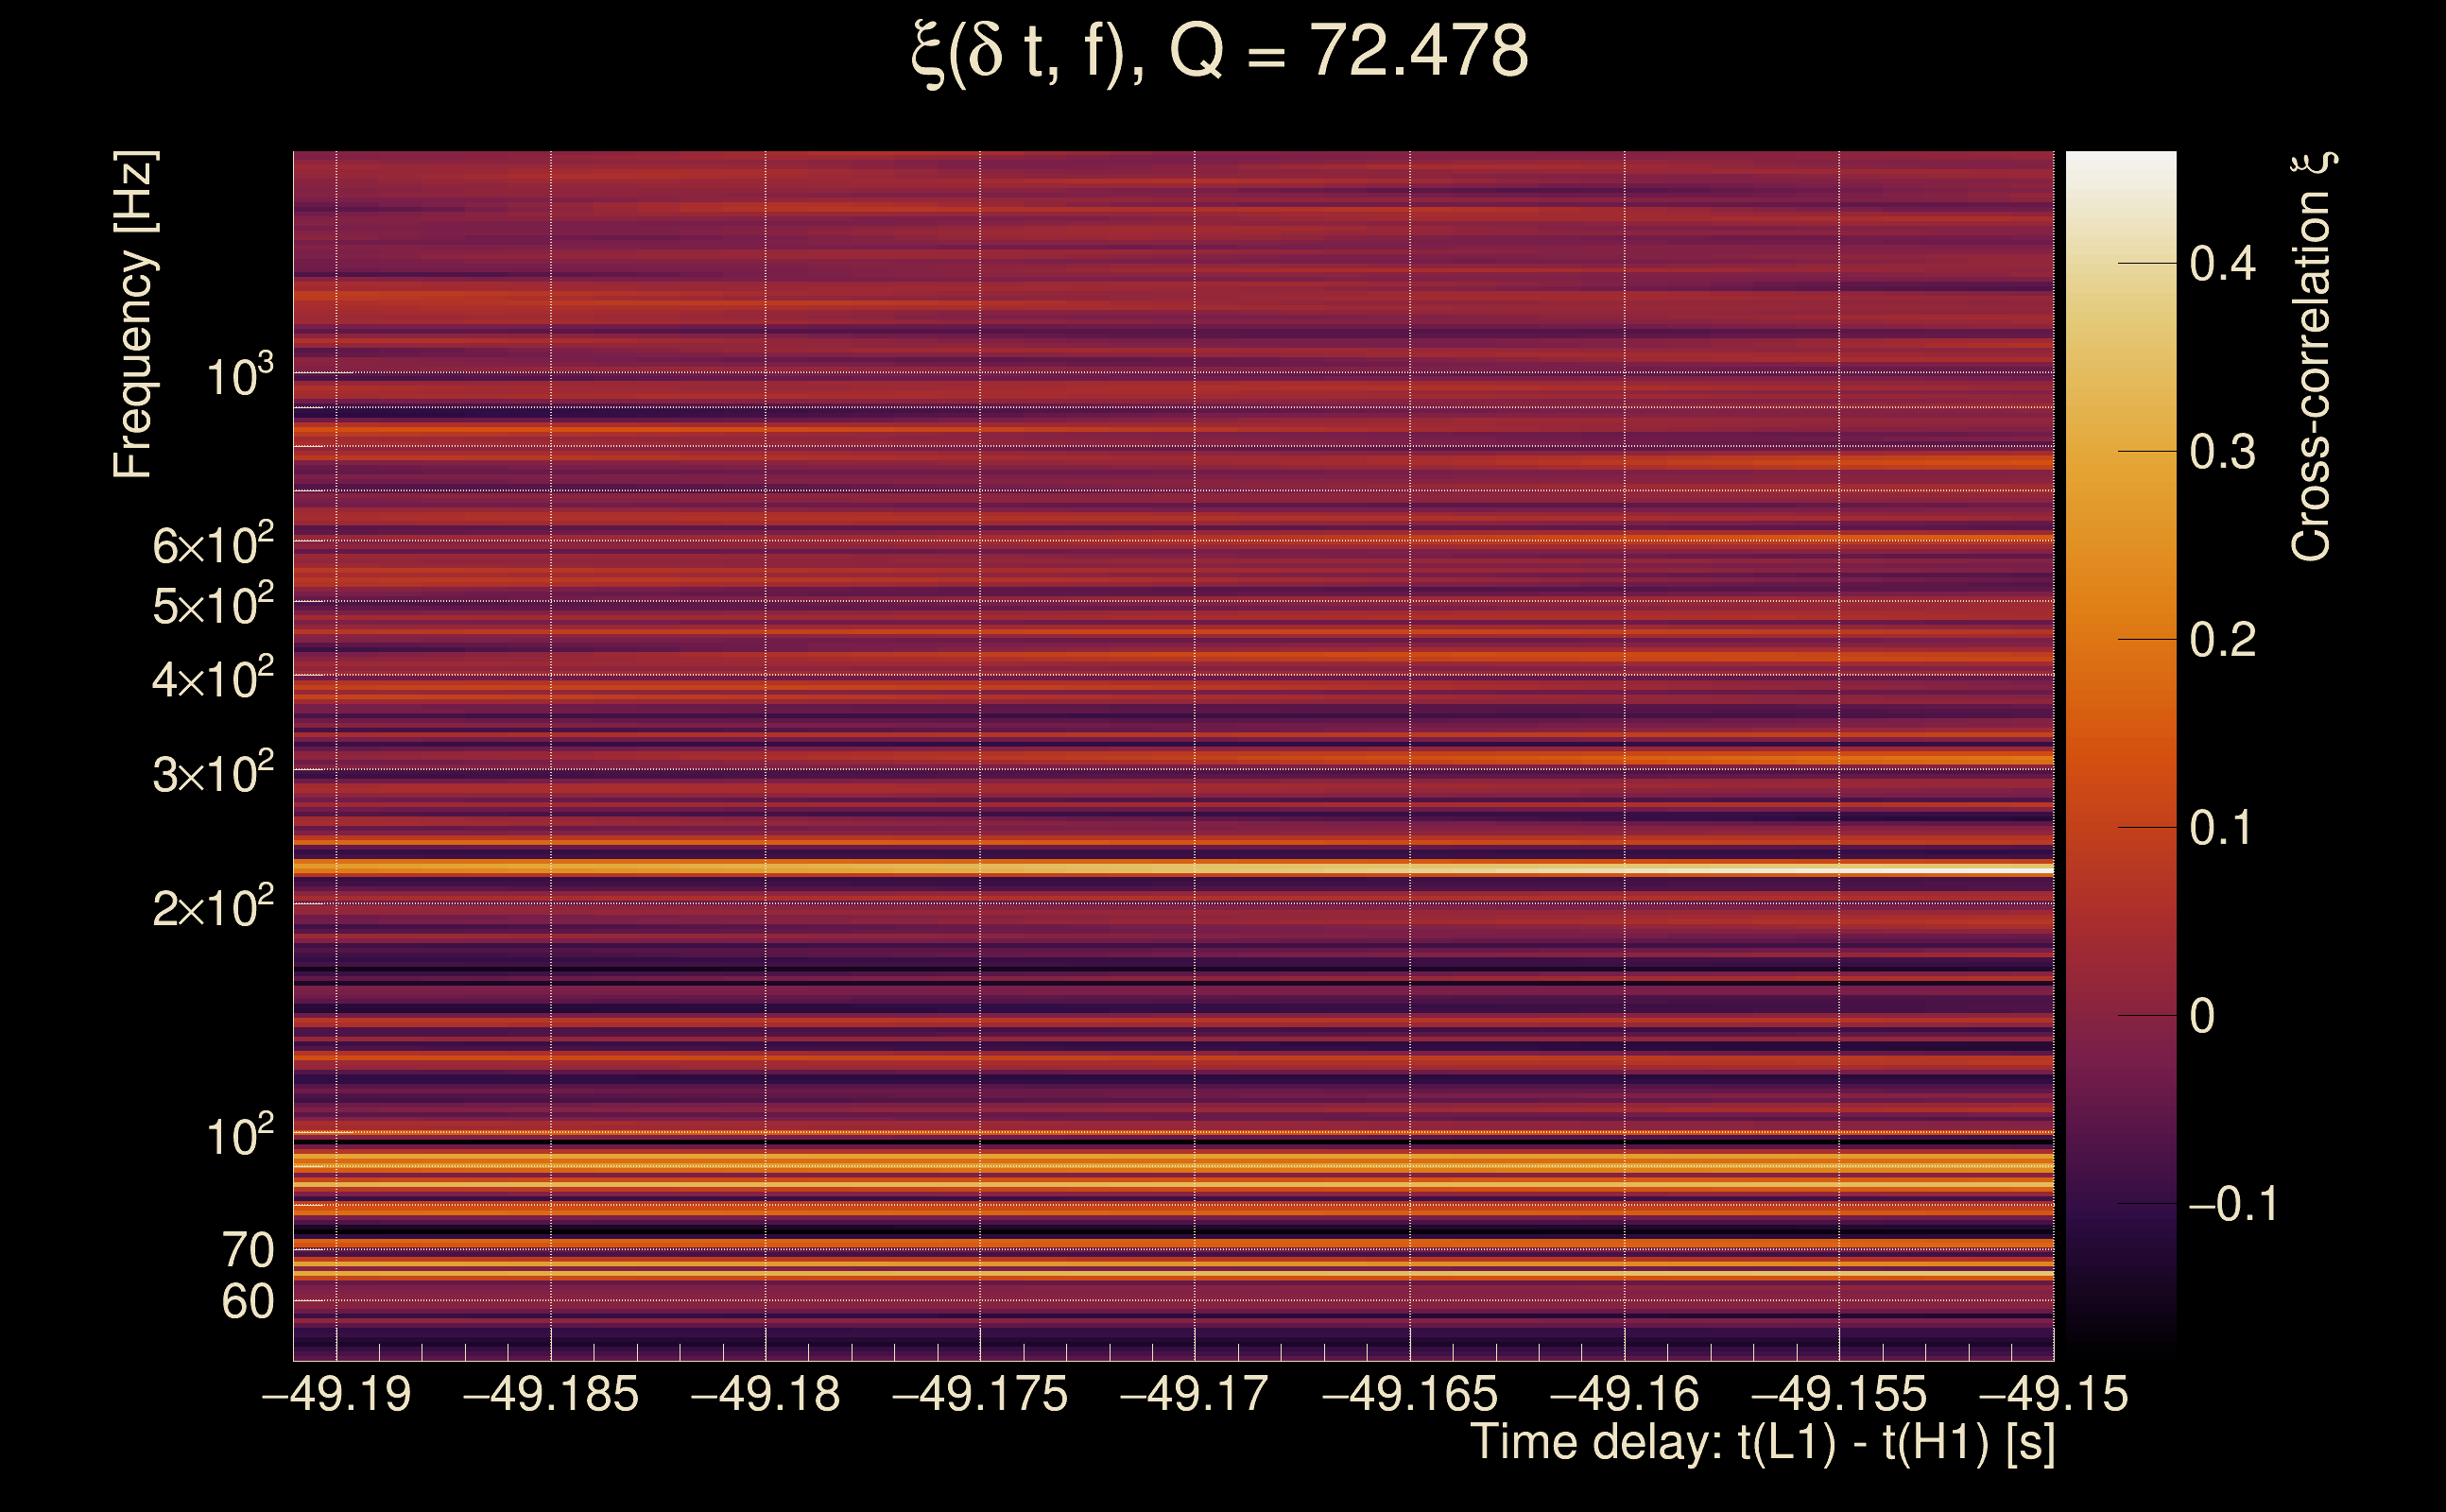Click the -49.15 time axis tick label
The image size is (2446, 1512).
click(2053, 1394)
